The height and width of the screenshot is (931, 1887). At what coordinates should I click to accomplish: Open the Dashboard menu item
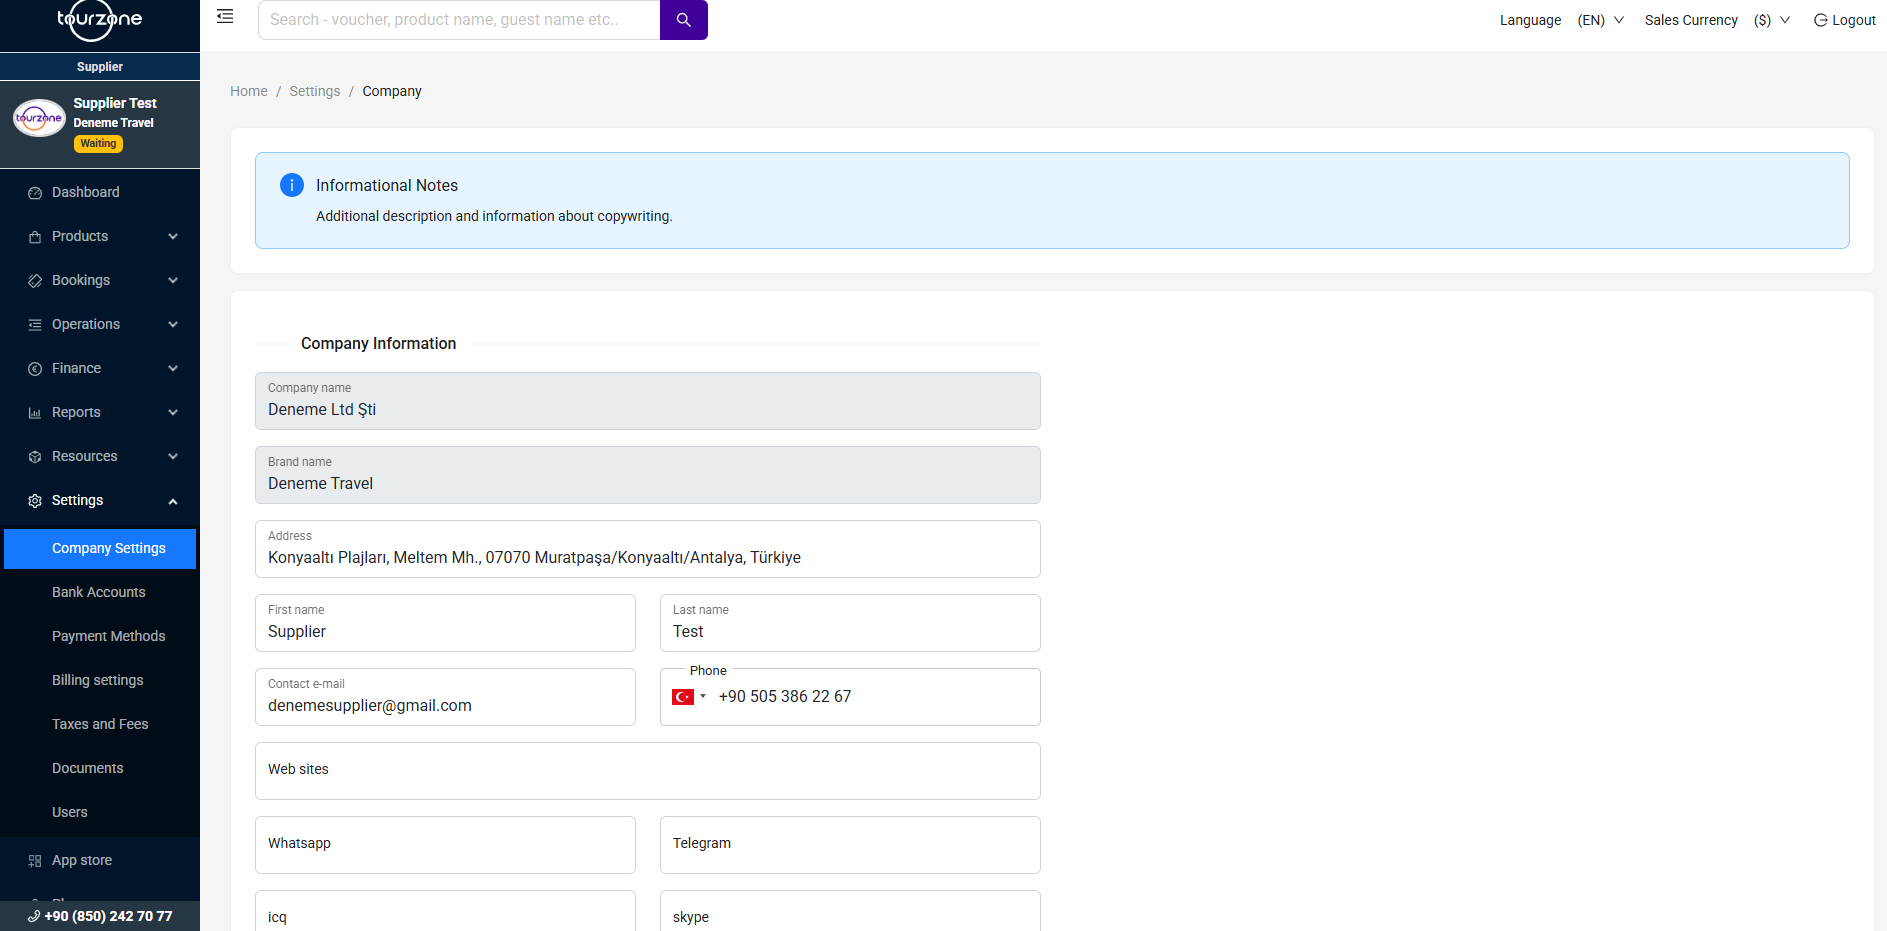[100, 192]
